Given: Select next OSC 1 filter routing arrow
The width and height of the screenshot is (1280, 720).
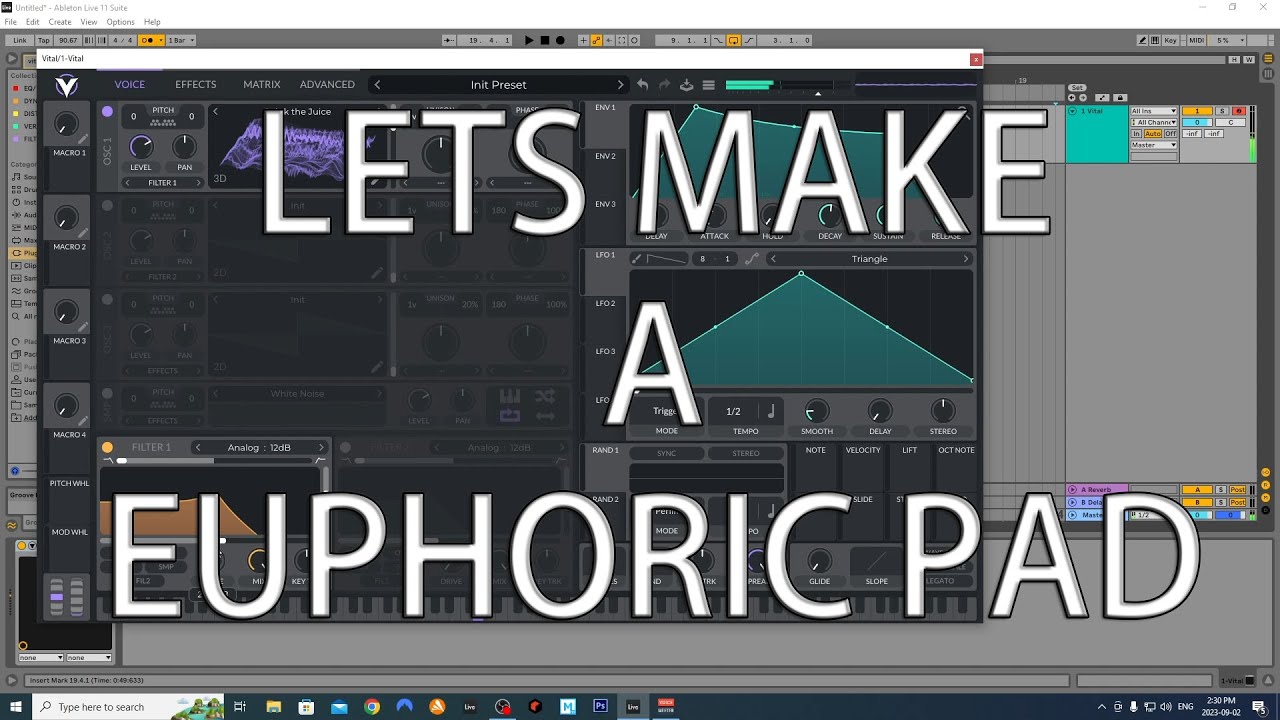Looking at the screenshot, I should pos(198,183).
